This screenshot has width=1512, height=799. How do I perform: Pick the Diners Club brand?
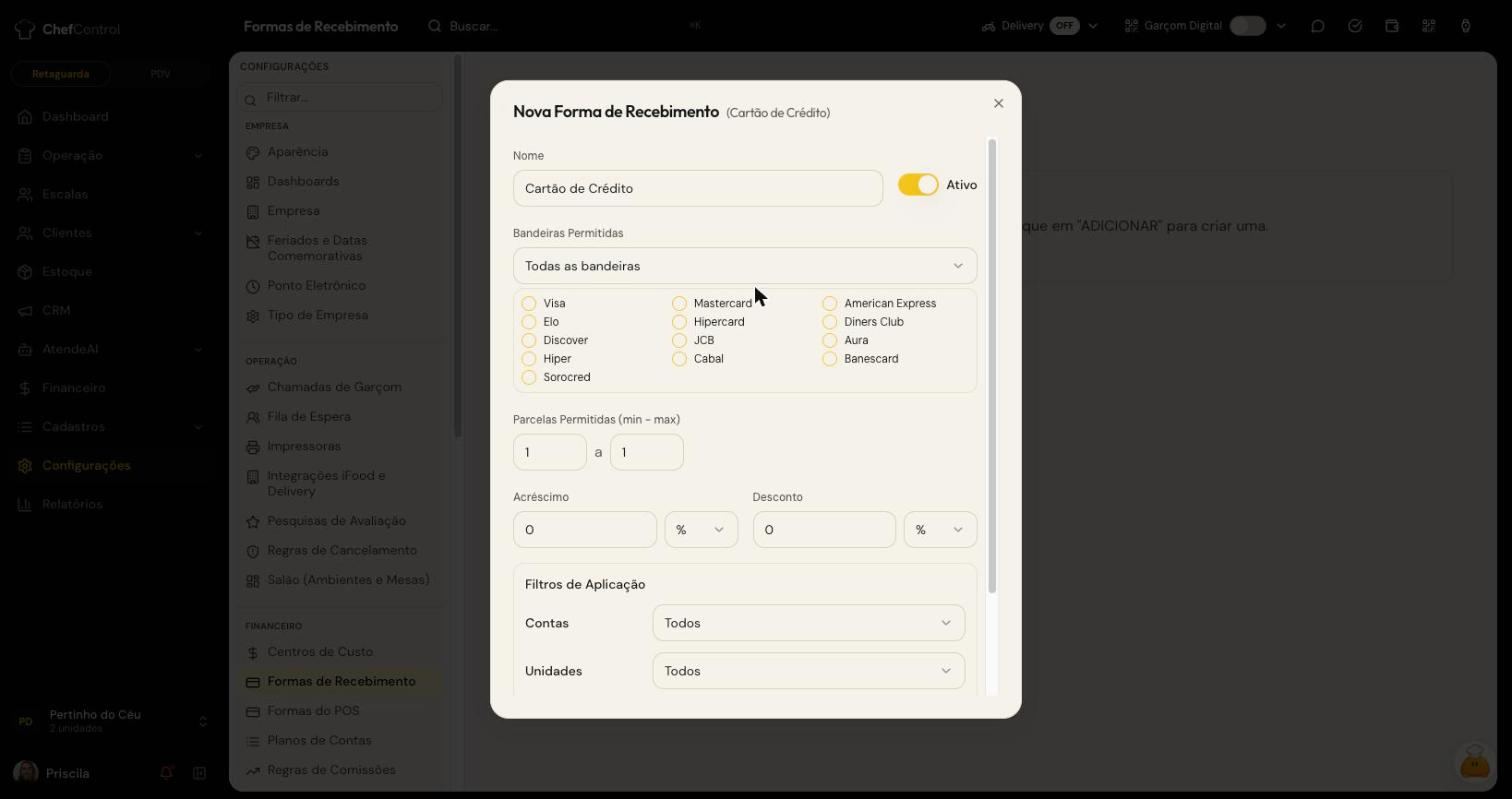tap(829, 322)
